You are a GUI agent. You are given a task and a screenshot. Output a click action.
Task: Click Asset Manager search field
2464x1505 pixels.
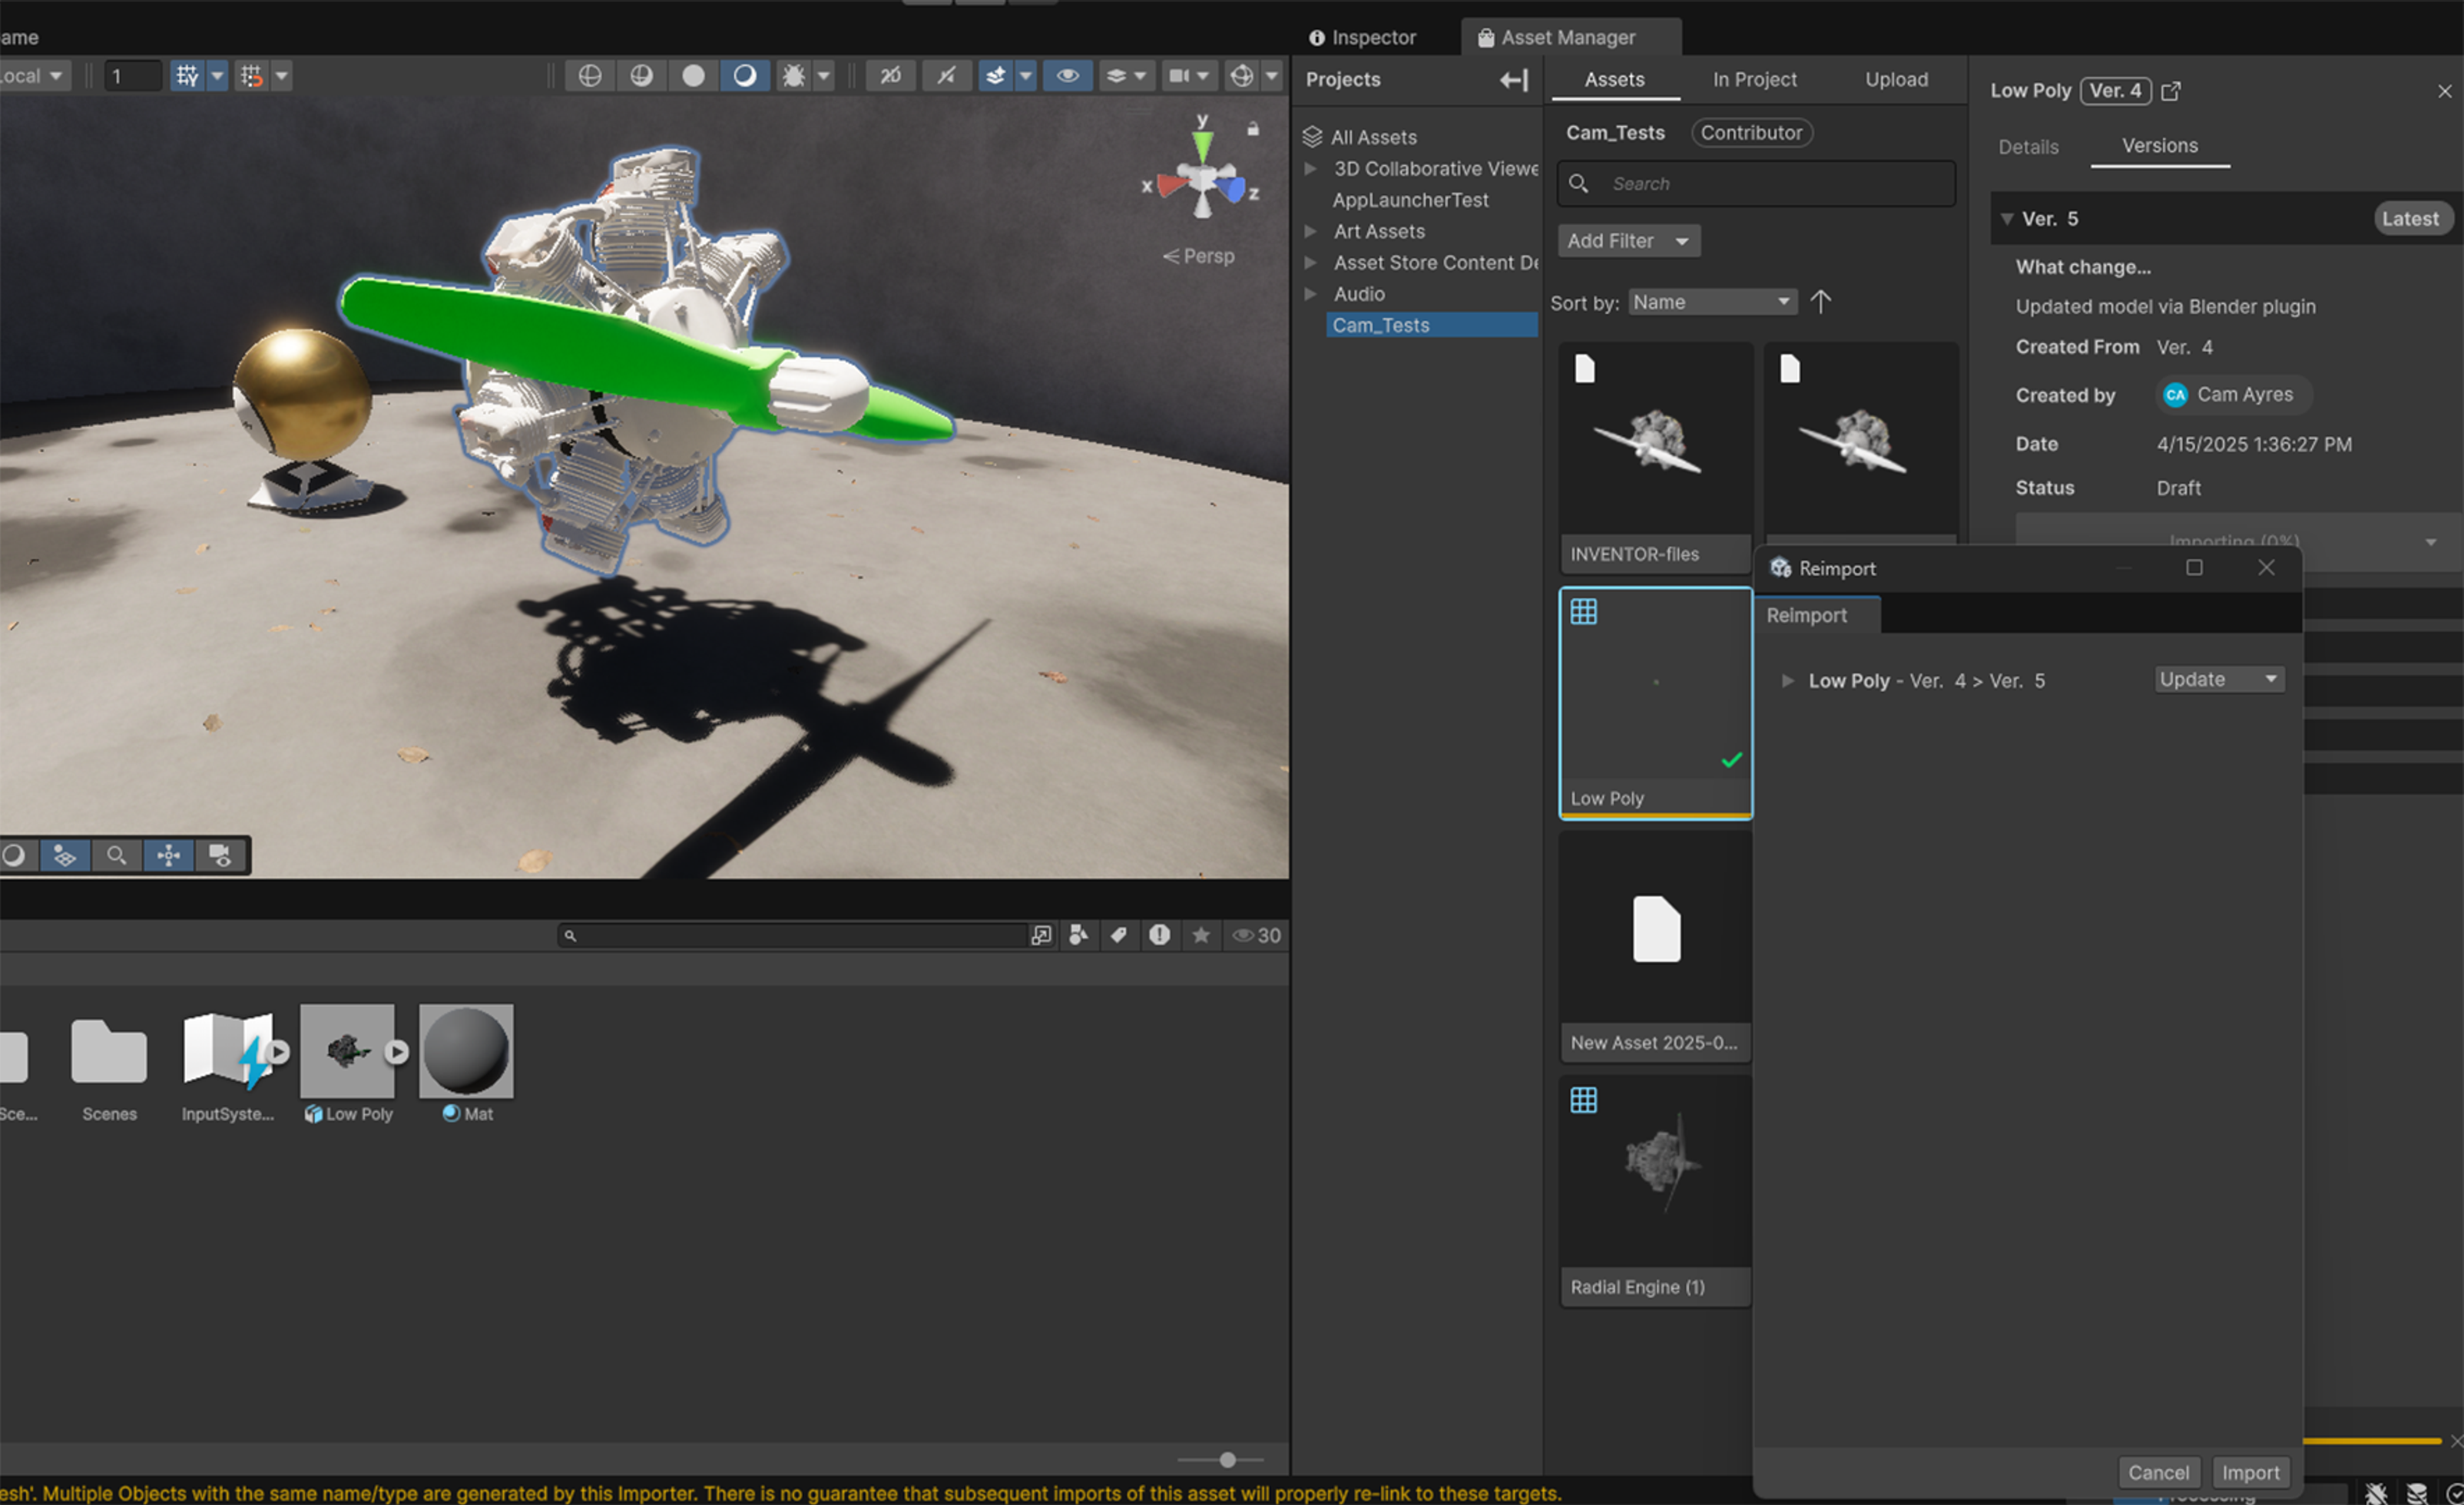point(1756,184)
